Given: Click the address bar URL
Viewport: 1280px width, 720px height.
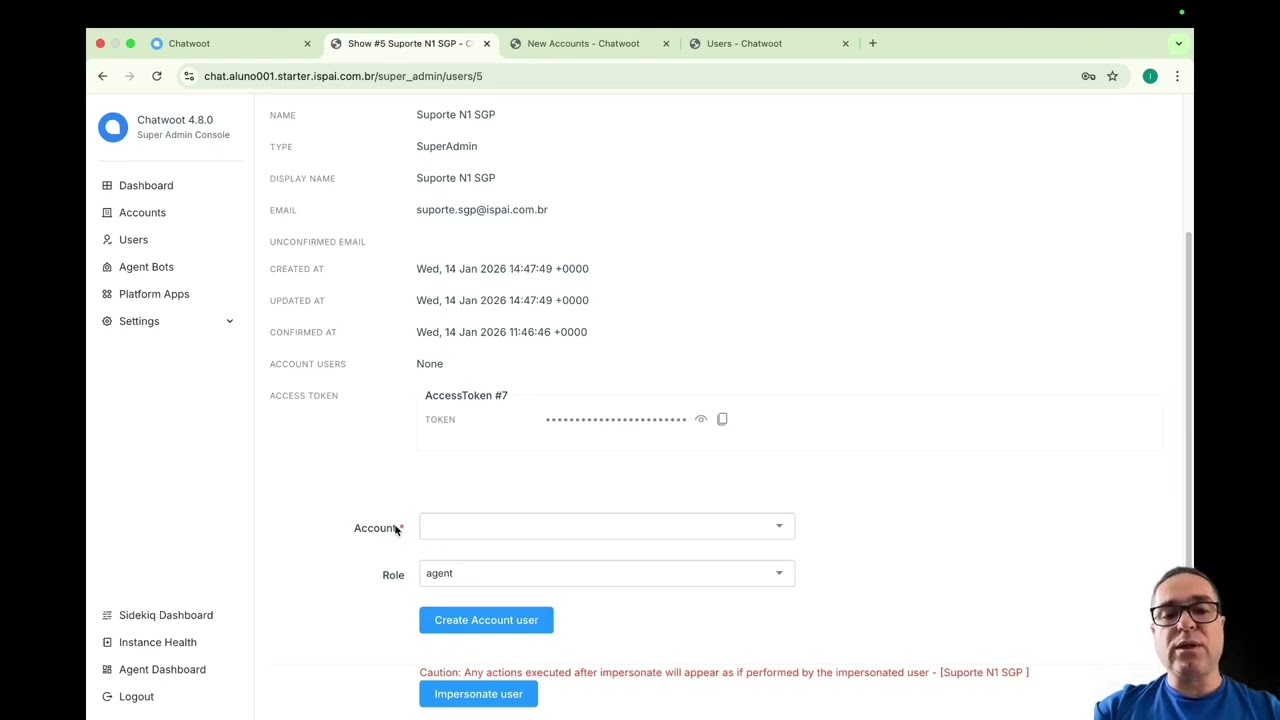Looking at the screenshot, I should 343,76.
